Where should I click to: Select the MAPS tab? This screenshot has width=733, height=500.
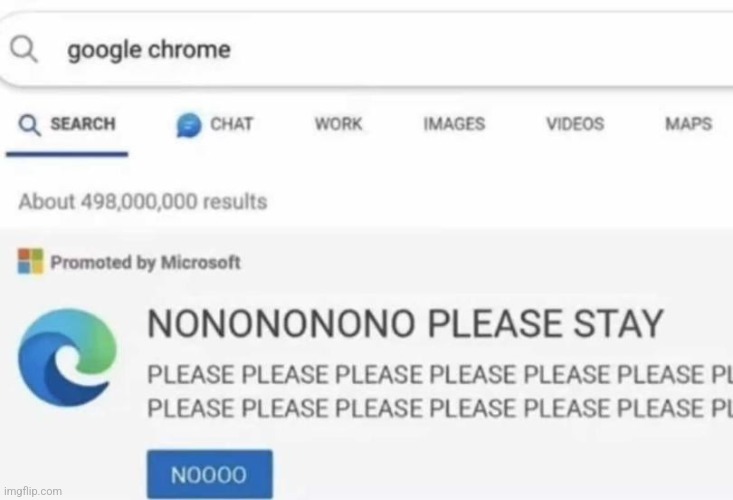point(688,124)
